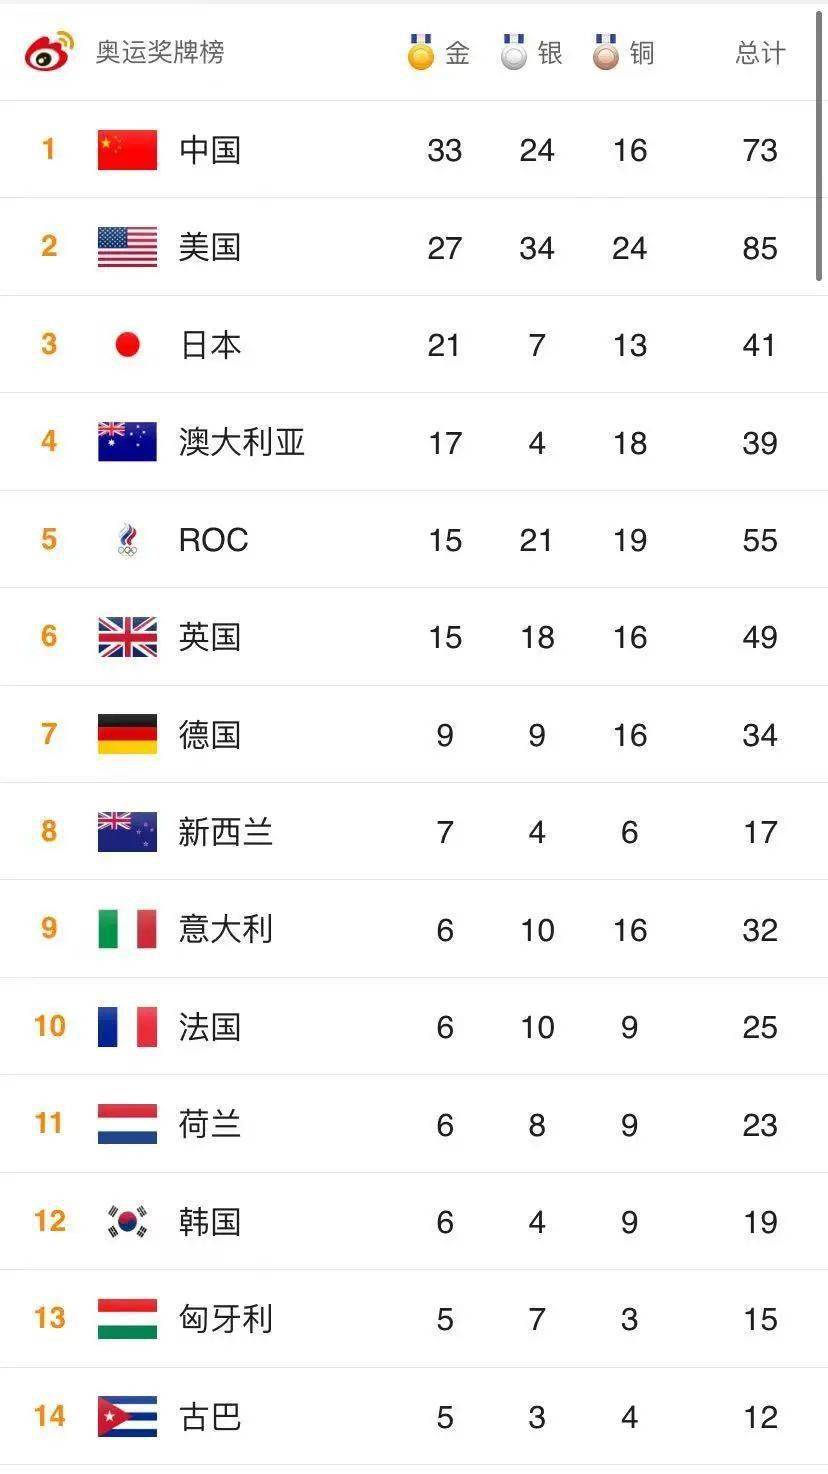Click China's total medal count 73
This screenshot has height=1474, width=828.
tap(760, 150)
